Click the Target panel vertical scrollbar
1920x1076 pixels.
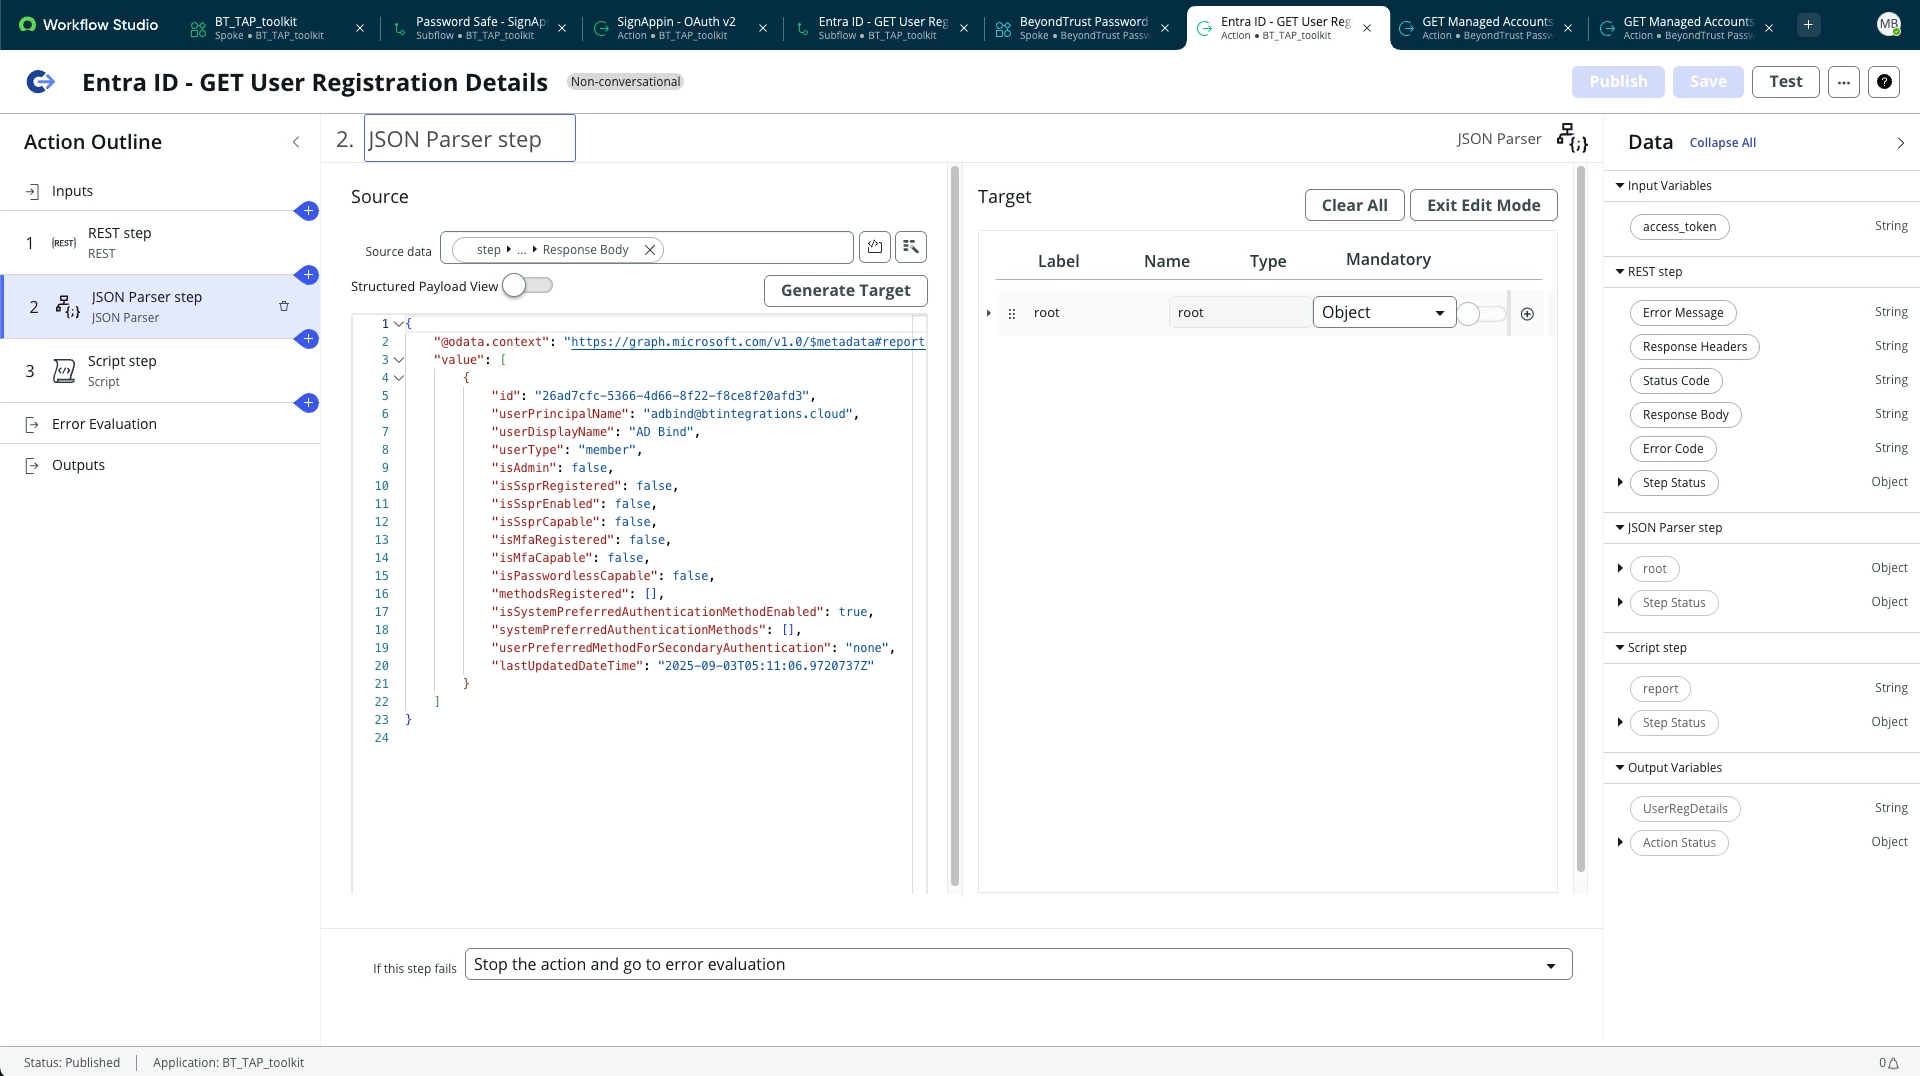(1581, 520)
